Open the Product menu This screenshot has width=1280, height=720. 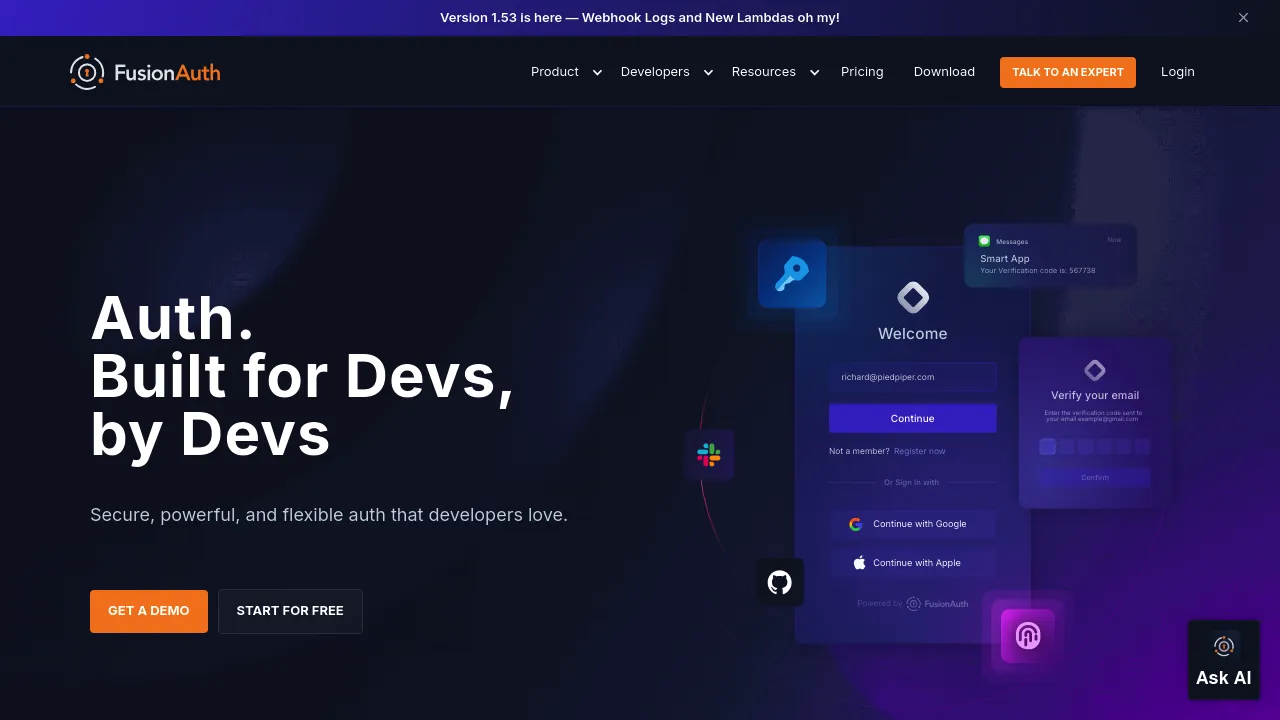click(555, 72)
